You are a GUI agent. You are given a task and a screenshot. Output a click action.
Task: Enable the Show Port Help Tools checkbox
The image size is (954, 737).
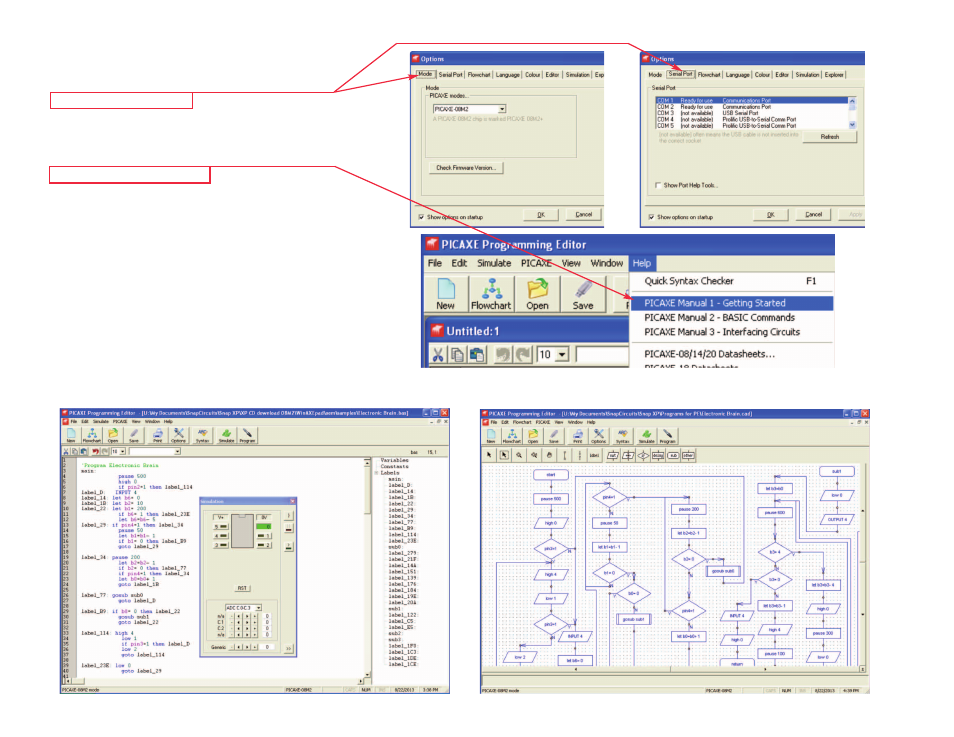pos(658,185)
